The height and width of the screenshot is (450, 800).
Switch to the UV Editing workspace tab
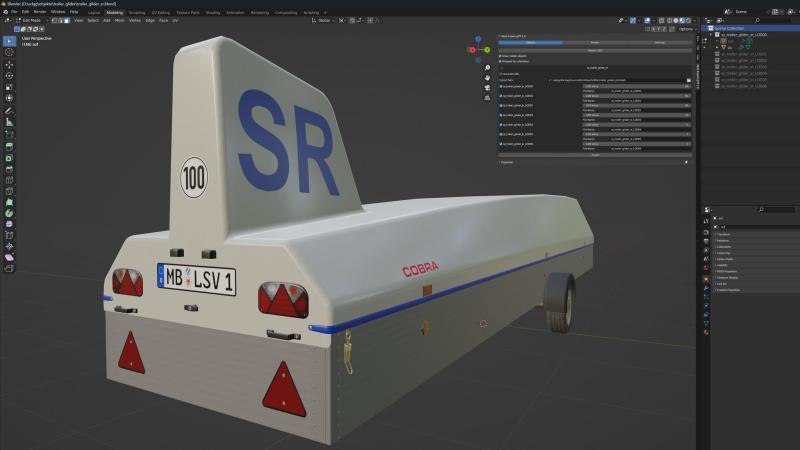coord(161,12)
